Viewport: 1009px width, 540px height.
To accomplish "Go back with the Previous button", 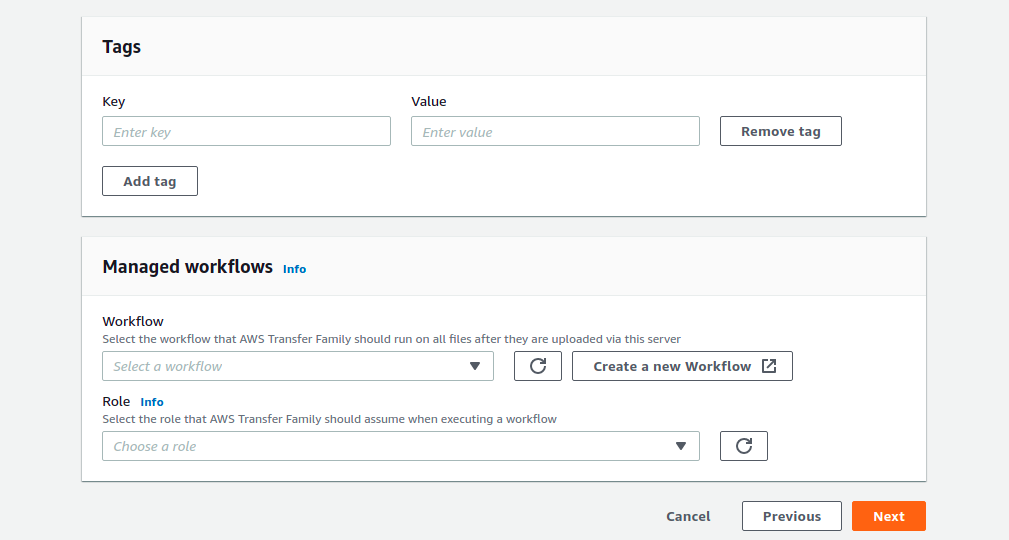I will [791, 516].
